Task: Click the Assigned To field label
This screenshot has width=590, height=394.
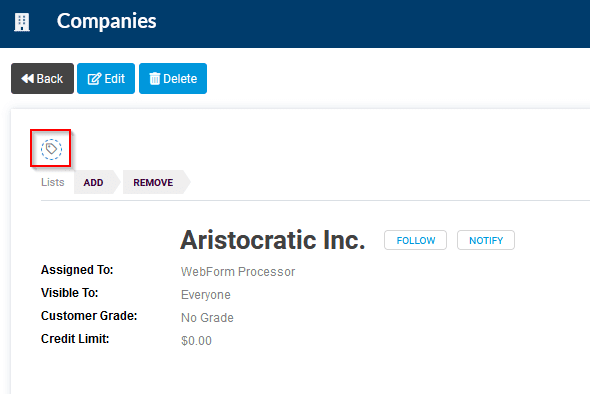Action: pyautogui.click(x=77, y=270)
